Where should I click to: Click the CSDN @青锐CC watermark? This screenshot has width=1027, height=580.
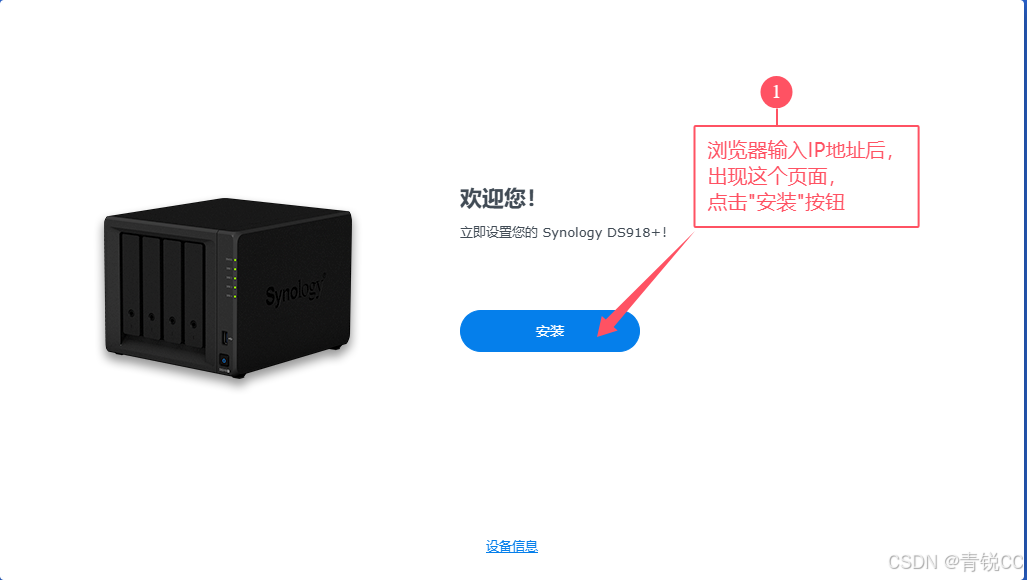956,562
